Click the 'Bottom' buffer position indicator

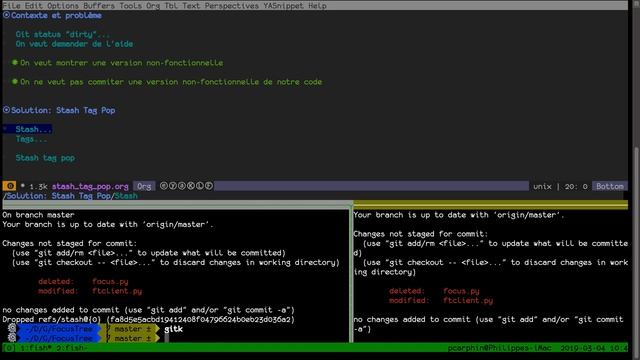point(610,186)
